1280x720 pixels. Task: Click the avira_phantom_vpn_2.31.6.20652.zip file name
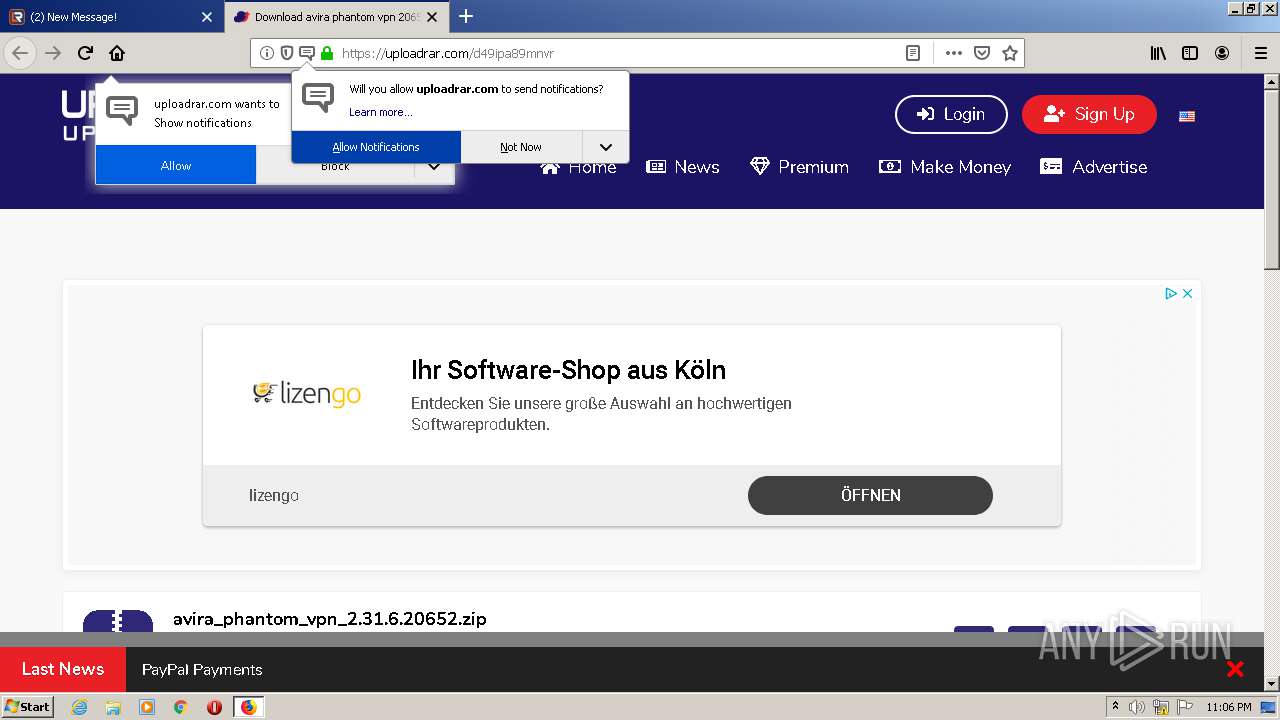[x=330, y=619]
